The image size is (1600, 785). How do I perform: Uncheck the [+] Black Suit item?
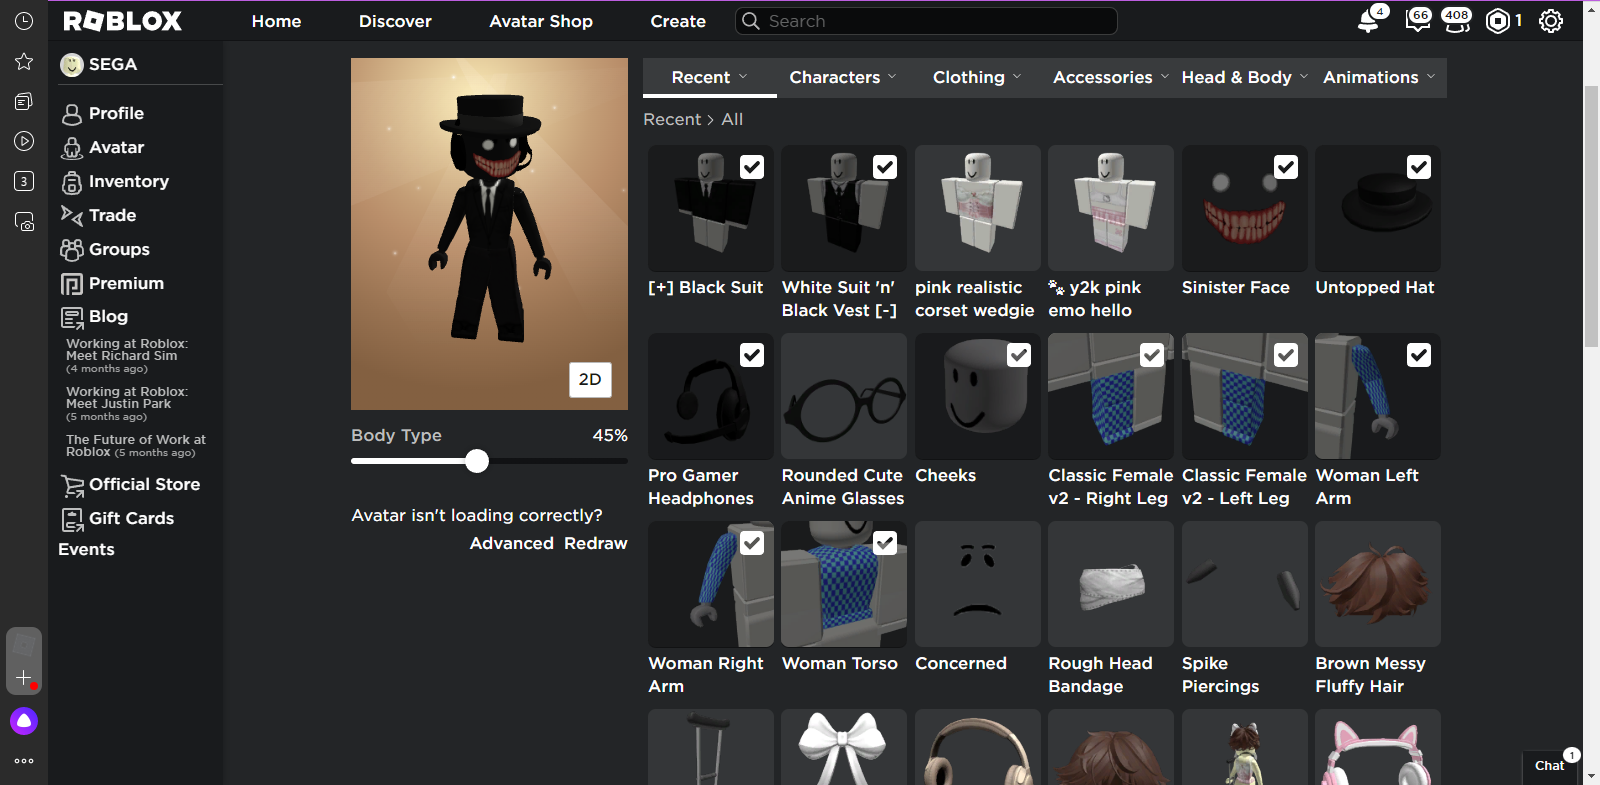point(752,167)
